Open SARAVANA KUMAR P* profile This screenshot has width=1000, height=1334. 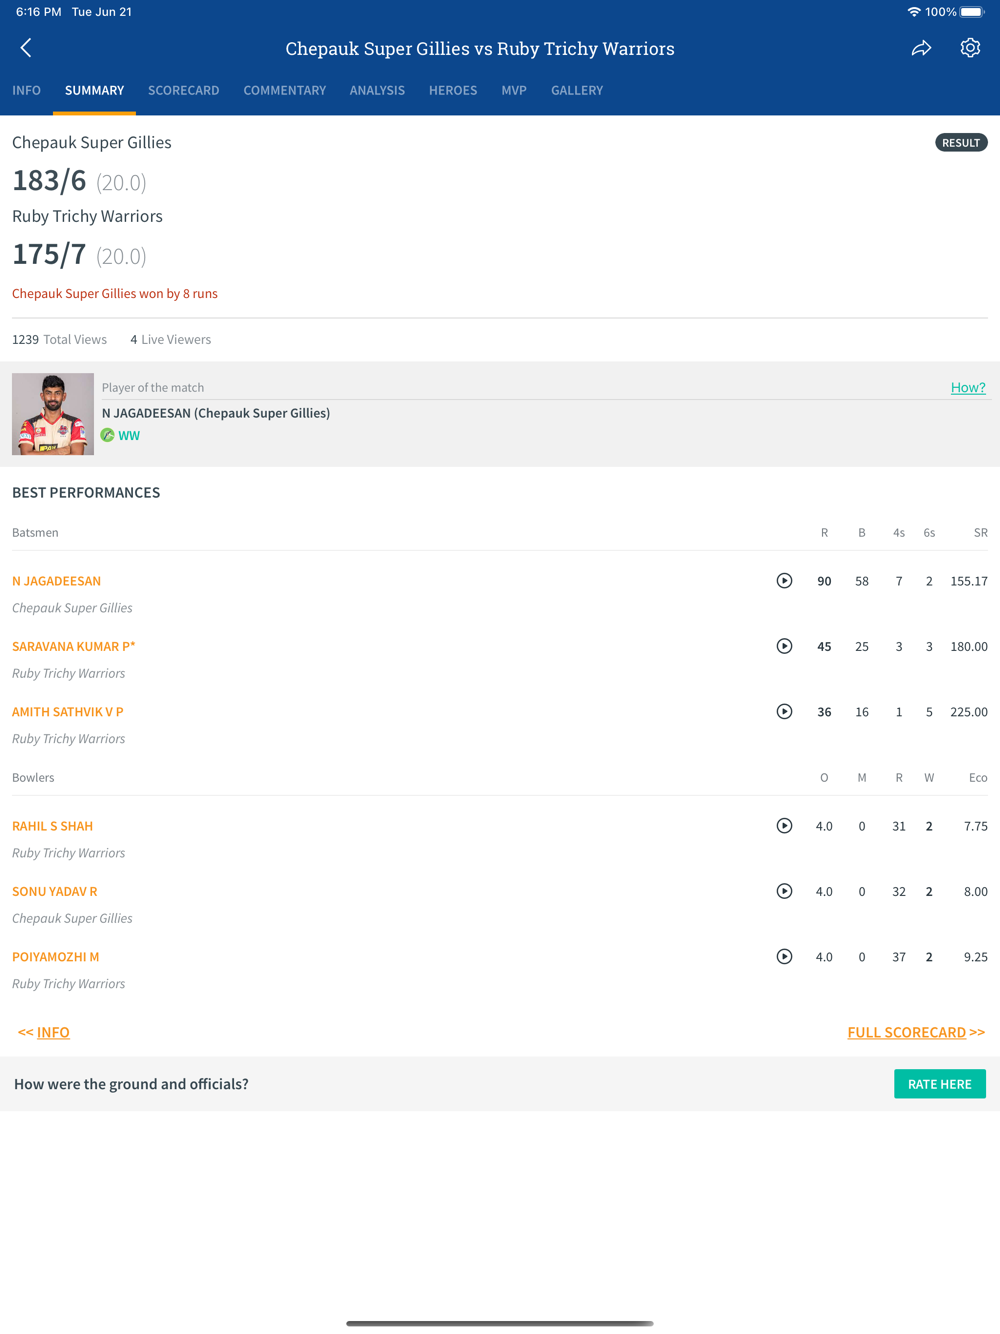[x=74, y=646]
